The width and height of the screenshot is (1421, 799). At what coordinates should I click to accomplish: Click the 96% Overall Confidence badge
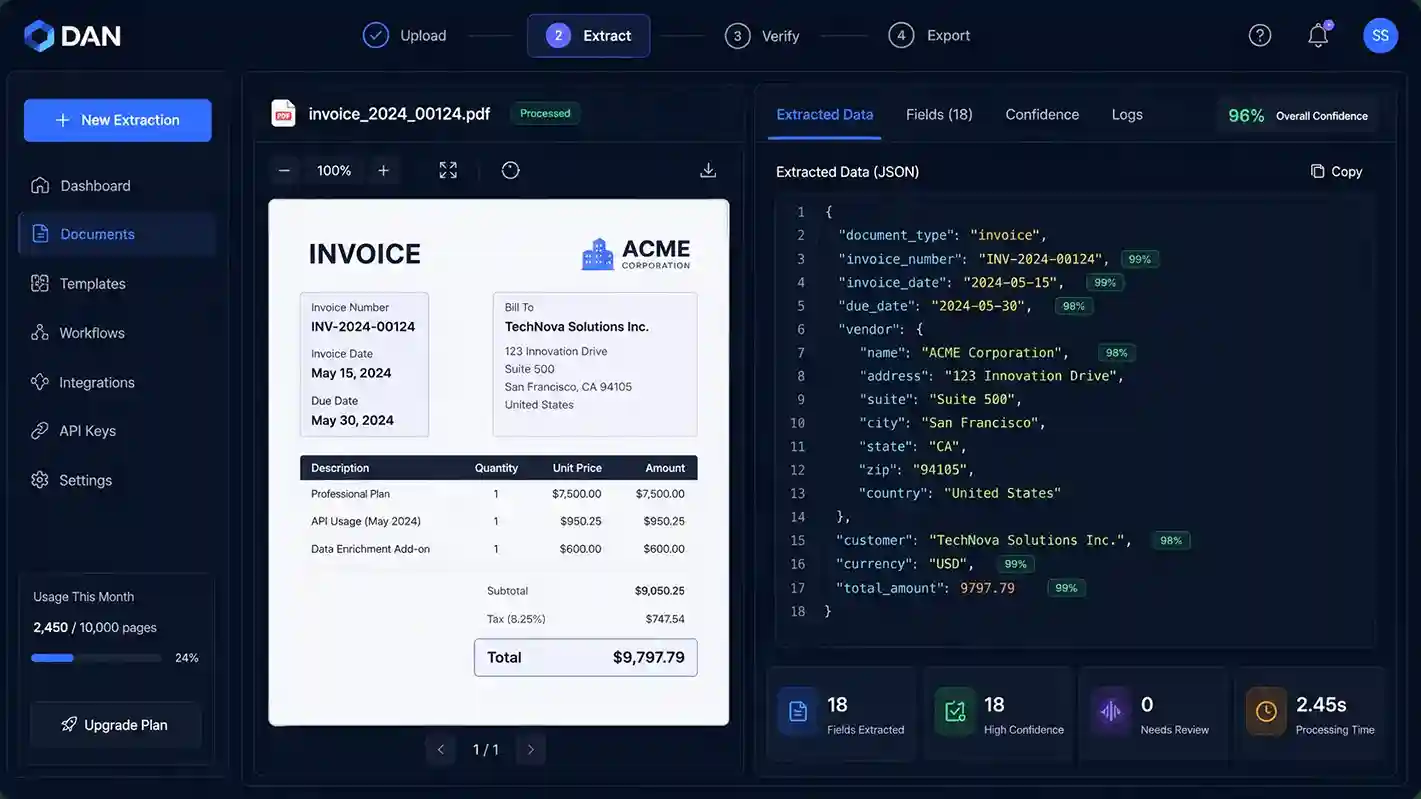pyautogui.click(x=1298, y=116)
